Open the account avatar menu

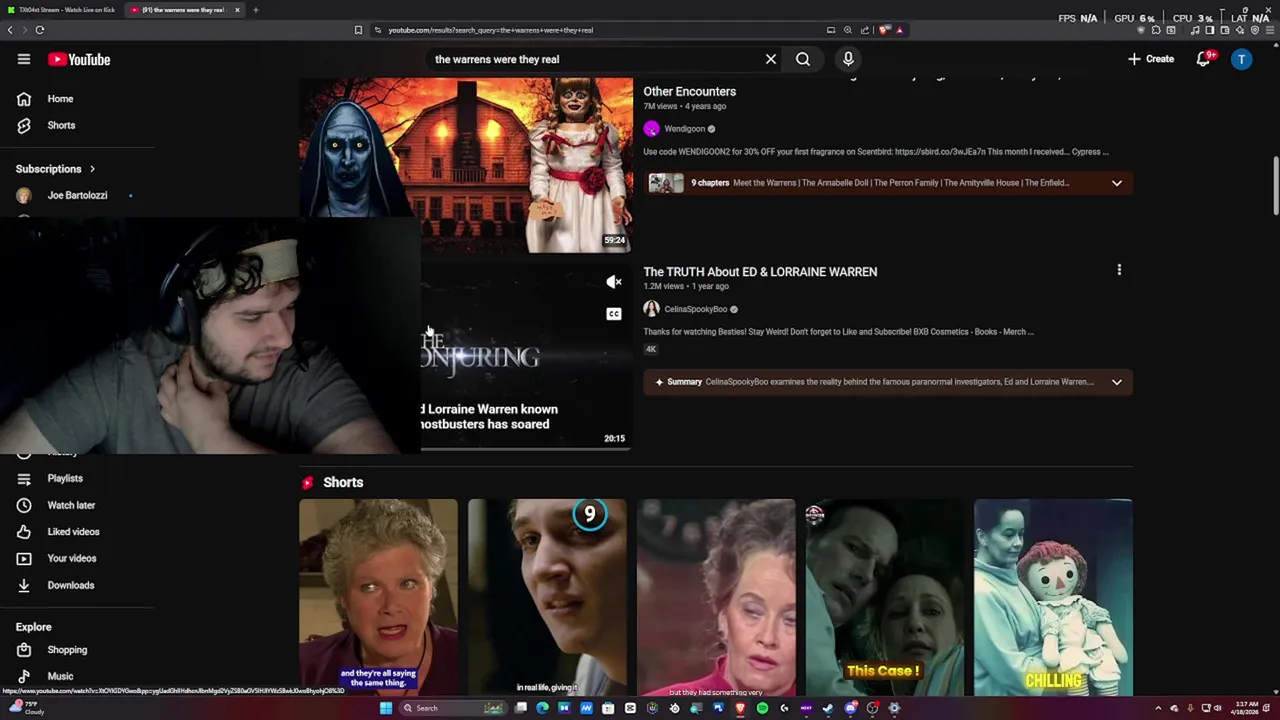point(1242,59)
